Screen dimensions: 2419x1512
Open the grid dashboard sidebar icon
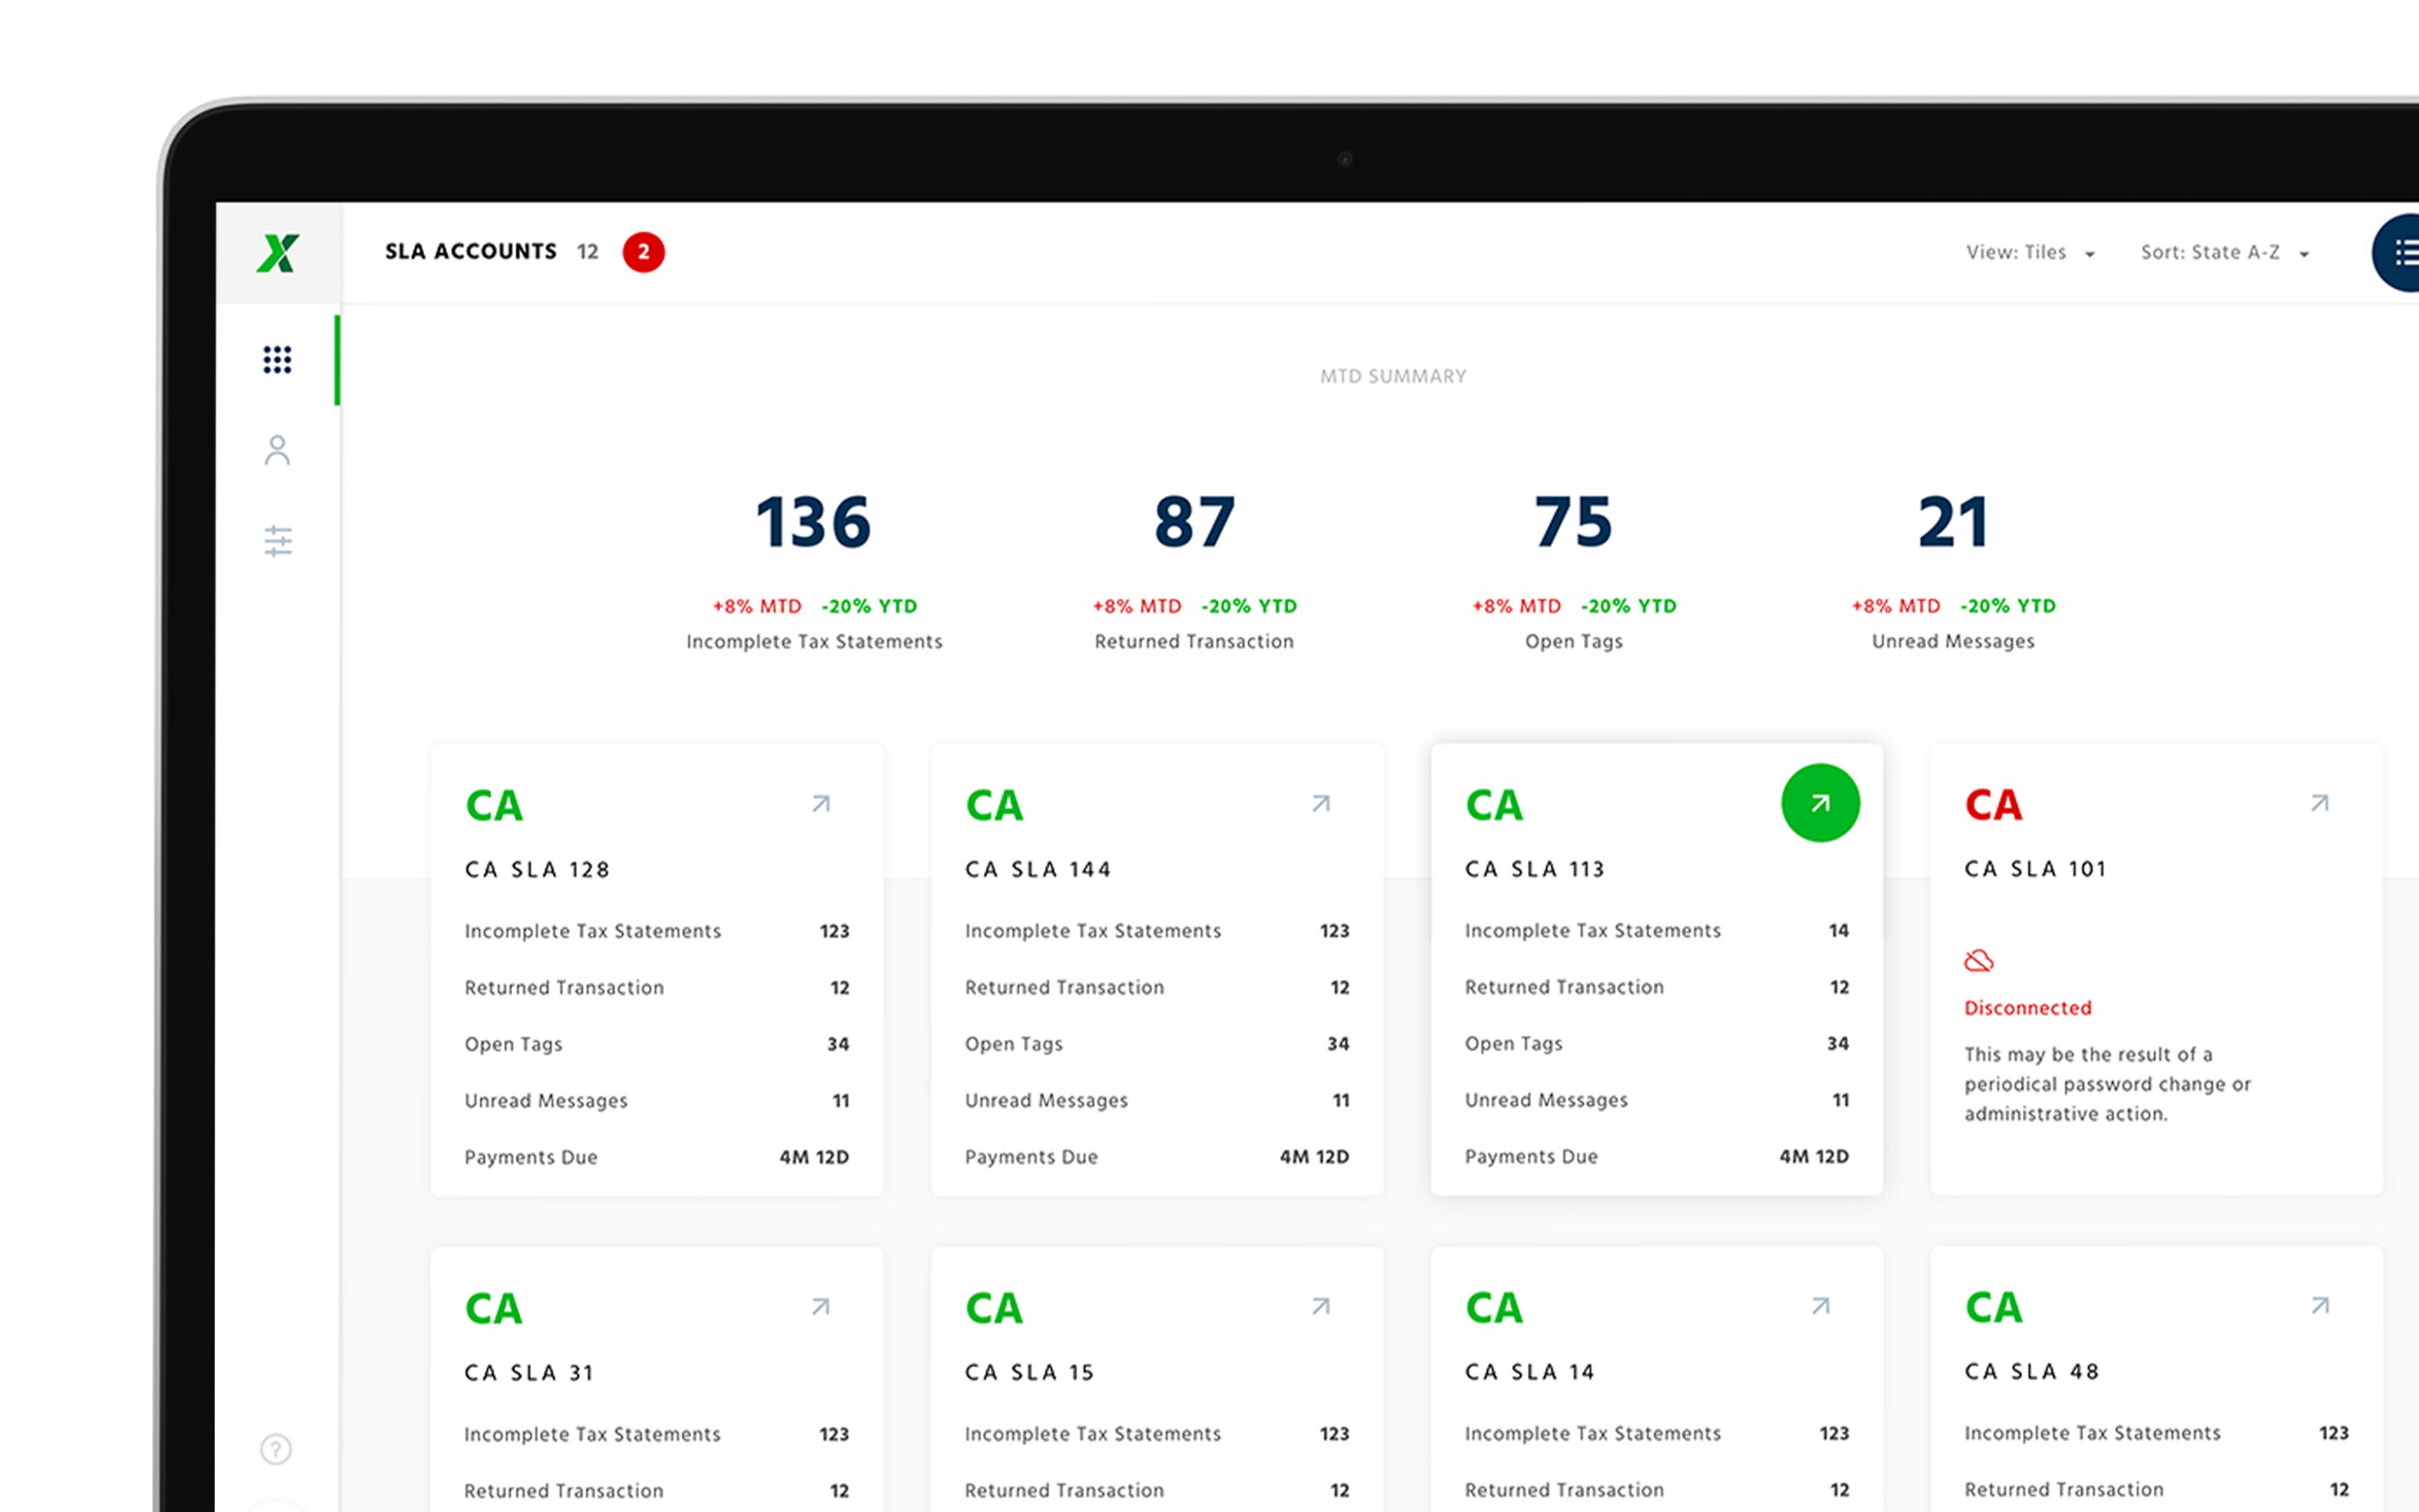coord(277,360)
